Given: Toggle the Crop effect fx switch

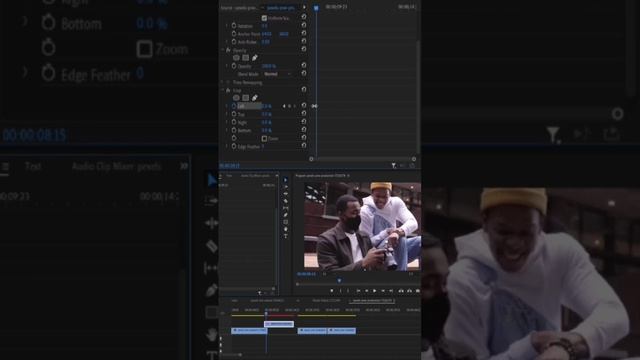Looking at the screenshot, I should 228,90.
